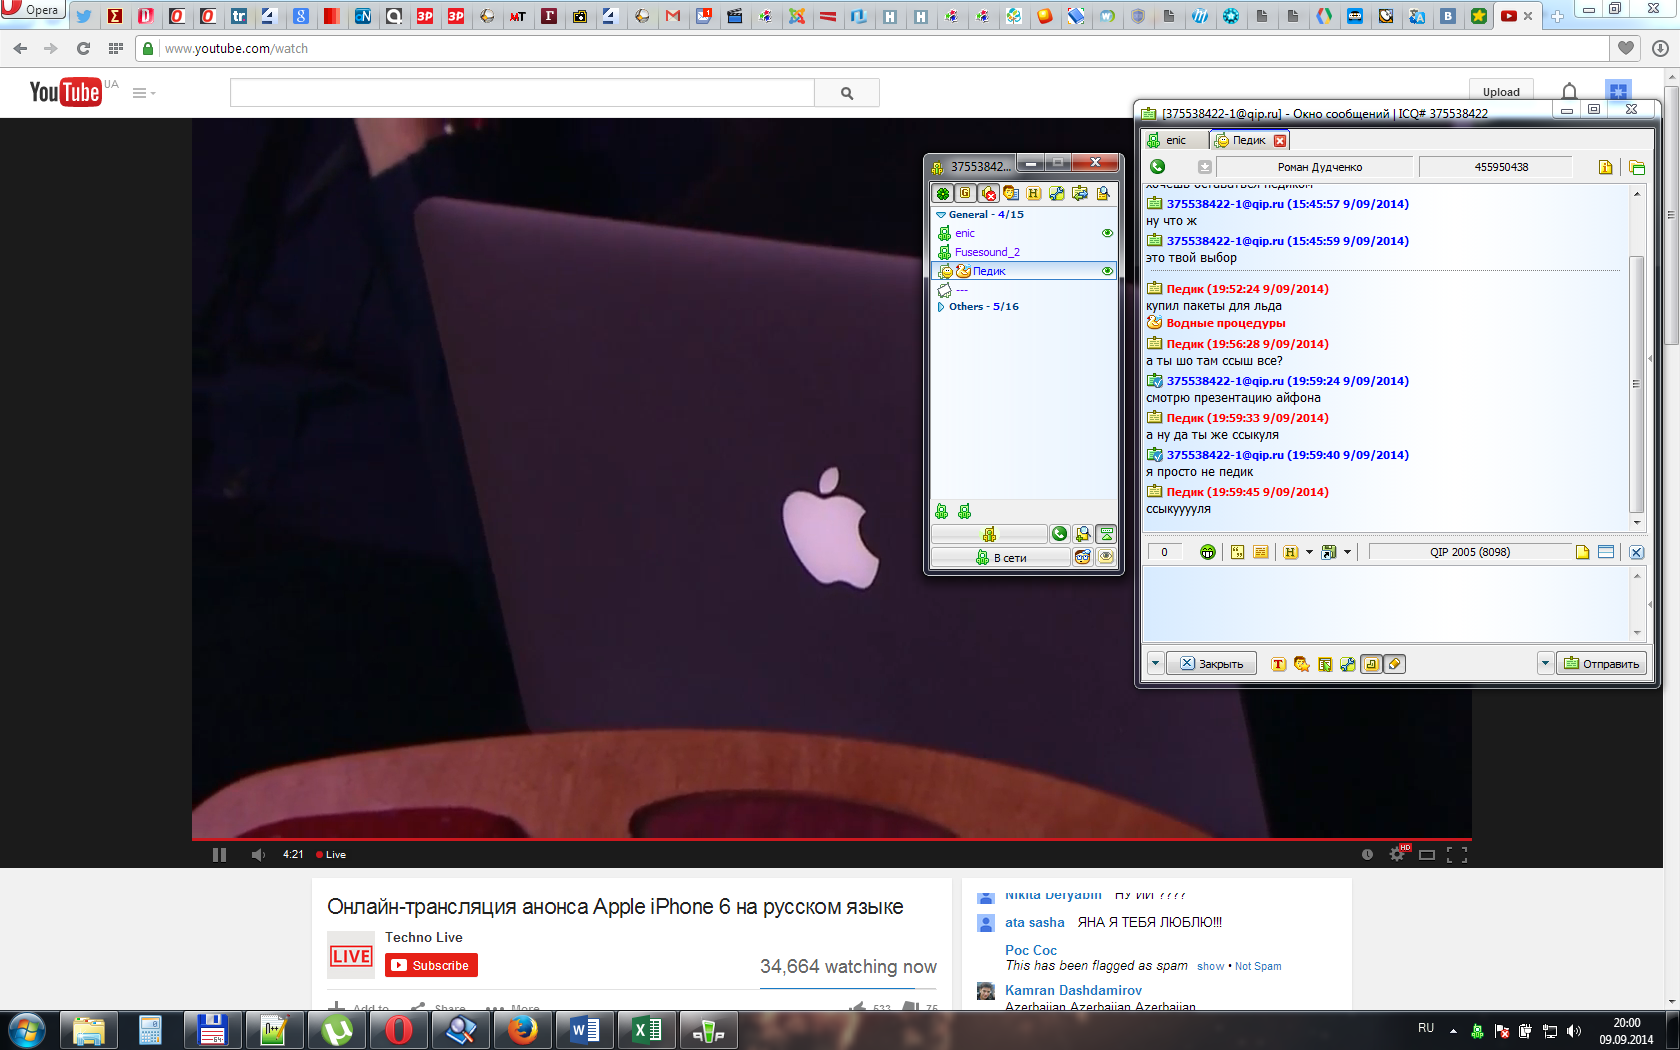Click the Отправить send button
Screen dimensions: 1680x1050
pyautogui.click(x=1601, y=664)
